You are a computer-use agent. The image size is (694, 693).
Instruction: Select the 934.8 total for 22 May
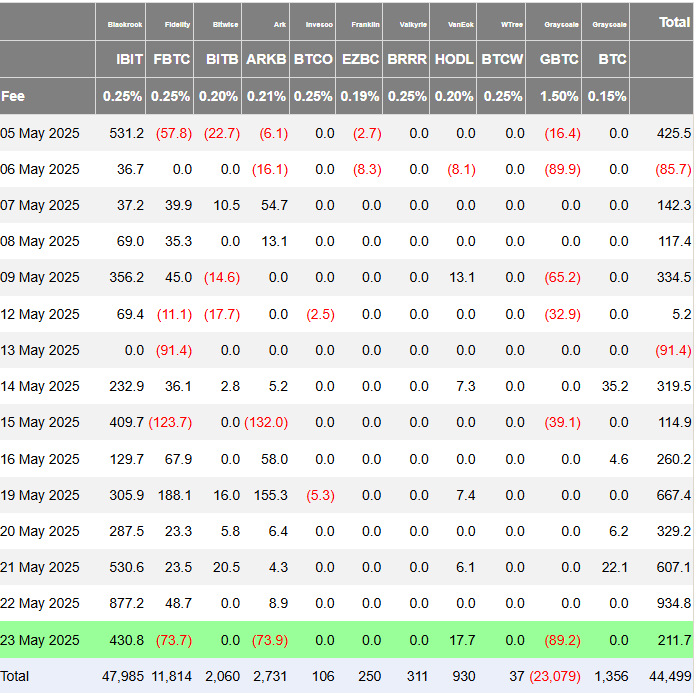673,603
